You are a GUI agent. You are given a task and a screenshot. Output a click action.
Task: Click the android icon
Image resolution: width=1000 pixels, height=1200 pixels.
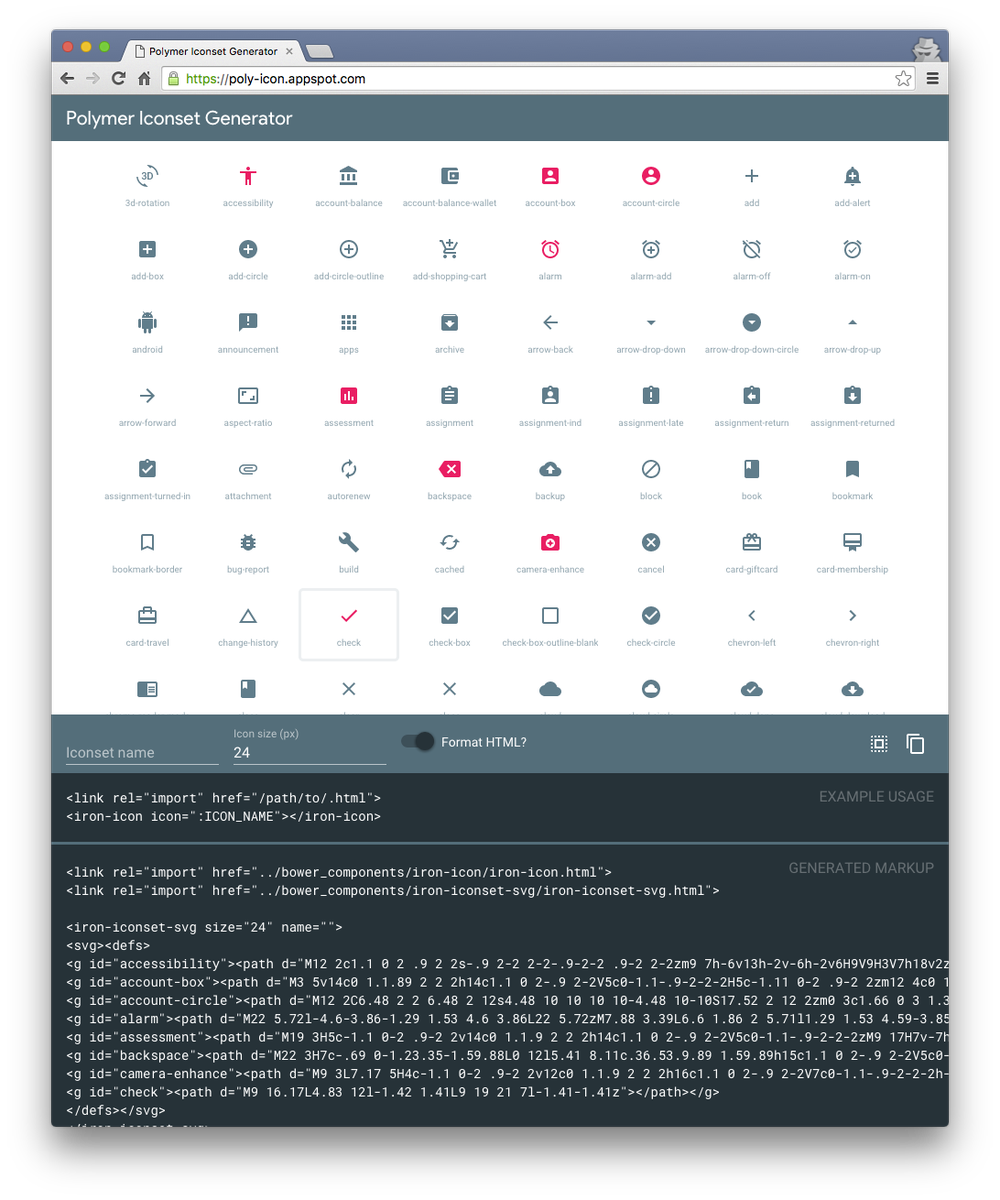click(x=147, y=322)
